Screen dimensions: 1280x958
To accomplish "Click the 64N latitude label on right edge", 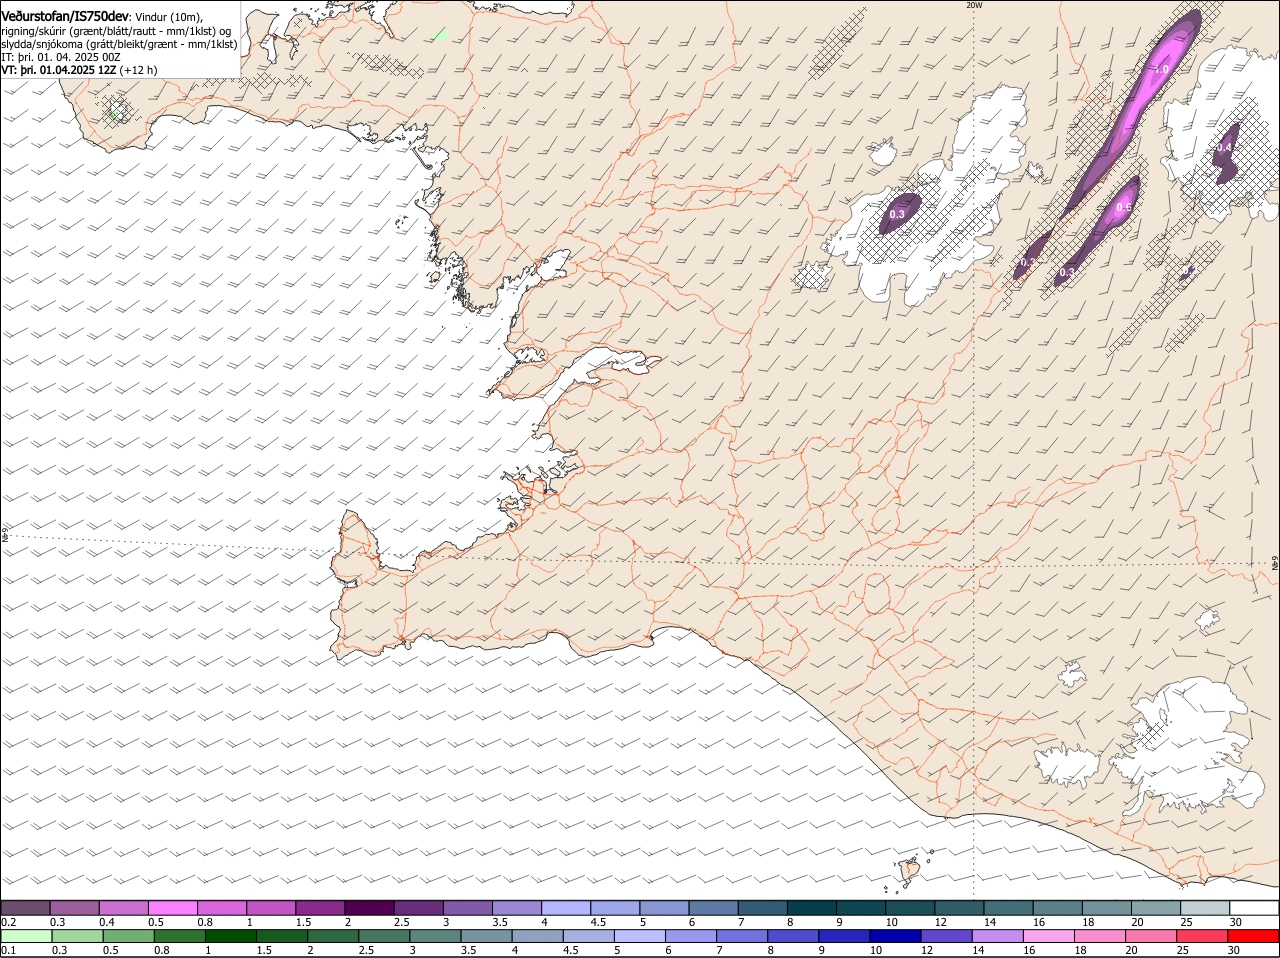I will point(1275,563).
